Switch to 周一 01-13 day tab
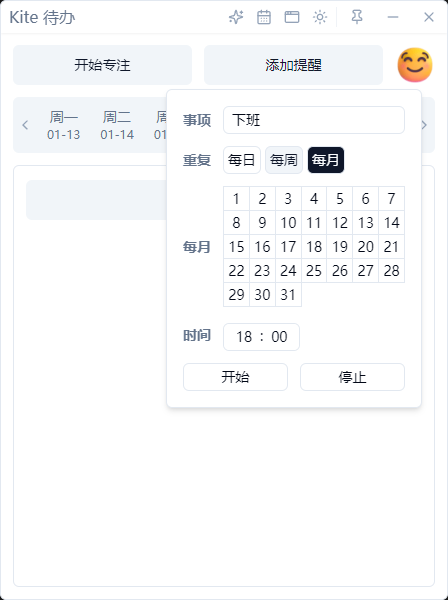 (64, 125)
